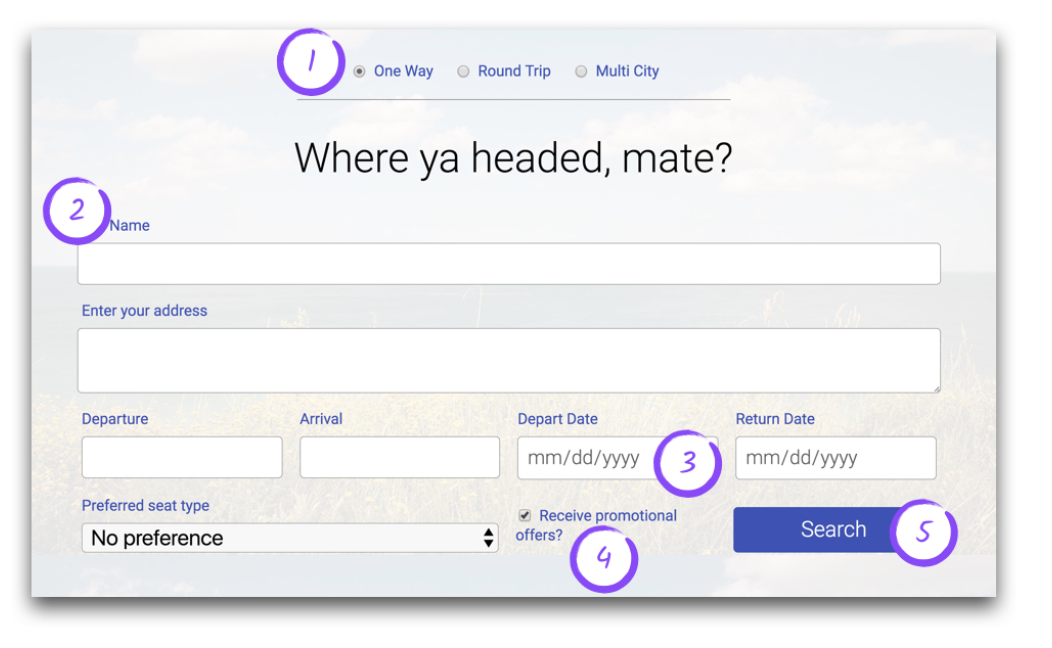Image resolution: width=1052 pixels, height=648 pixels.
Task: Choose the Round Trip radio option
Action: pyautogui.click(x=463, y=71)
